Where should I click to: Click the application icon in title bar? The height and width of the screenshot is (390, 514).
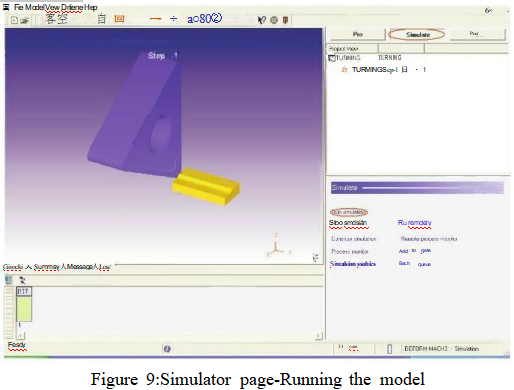[x=6, y=7]
